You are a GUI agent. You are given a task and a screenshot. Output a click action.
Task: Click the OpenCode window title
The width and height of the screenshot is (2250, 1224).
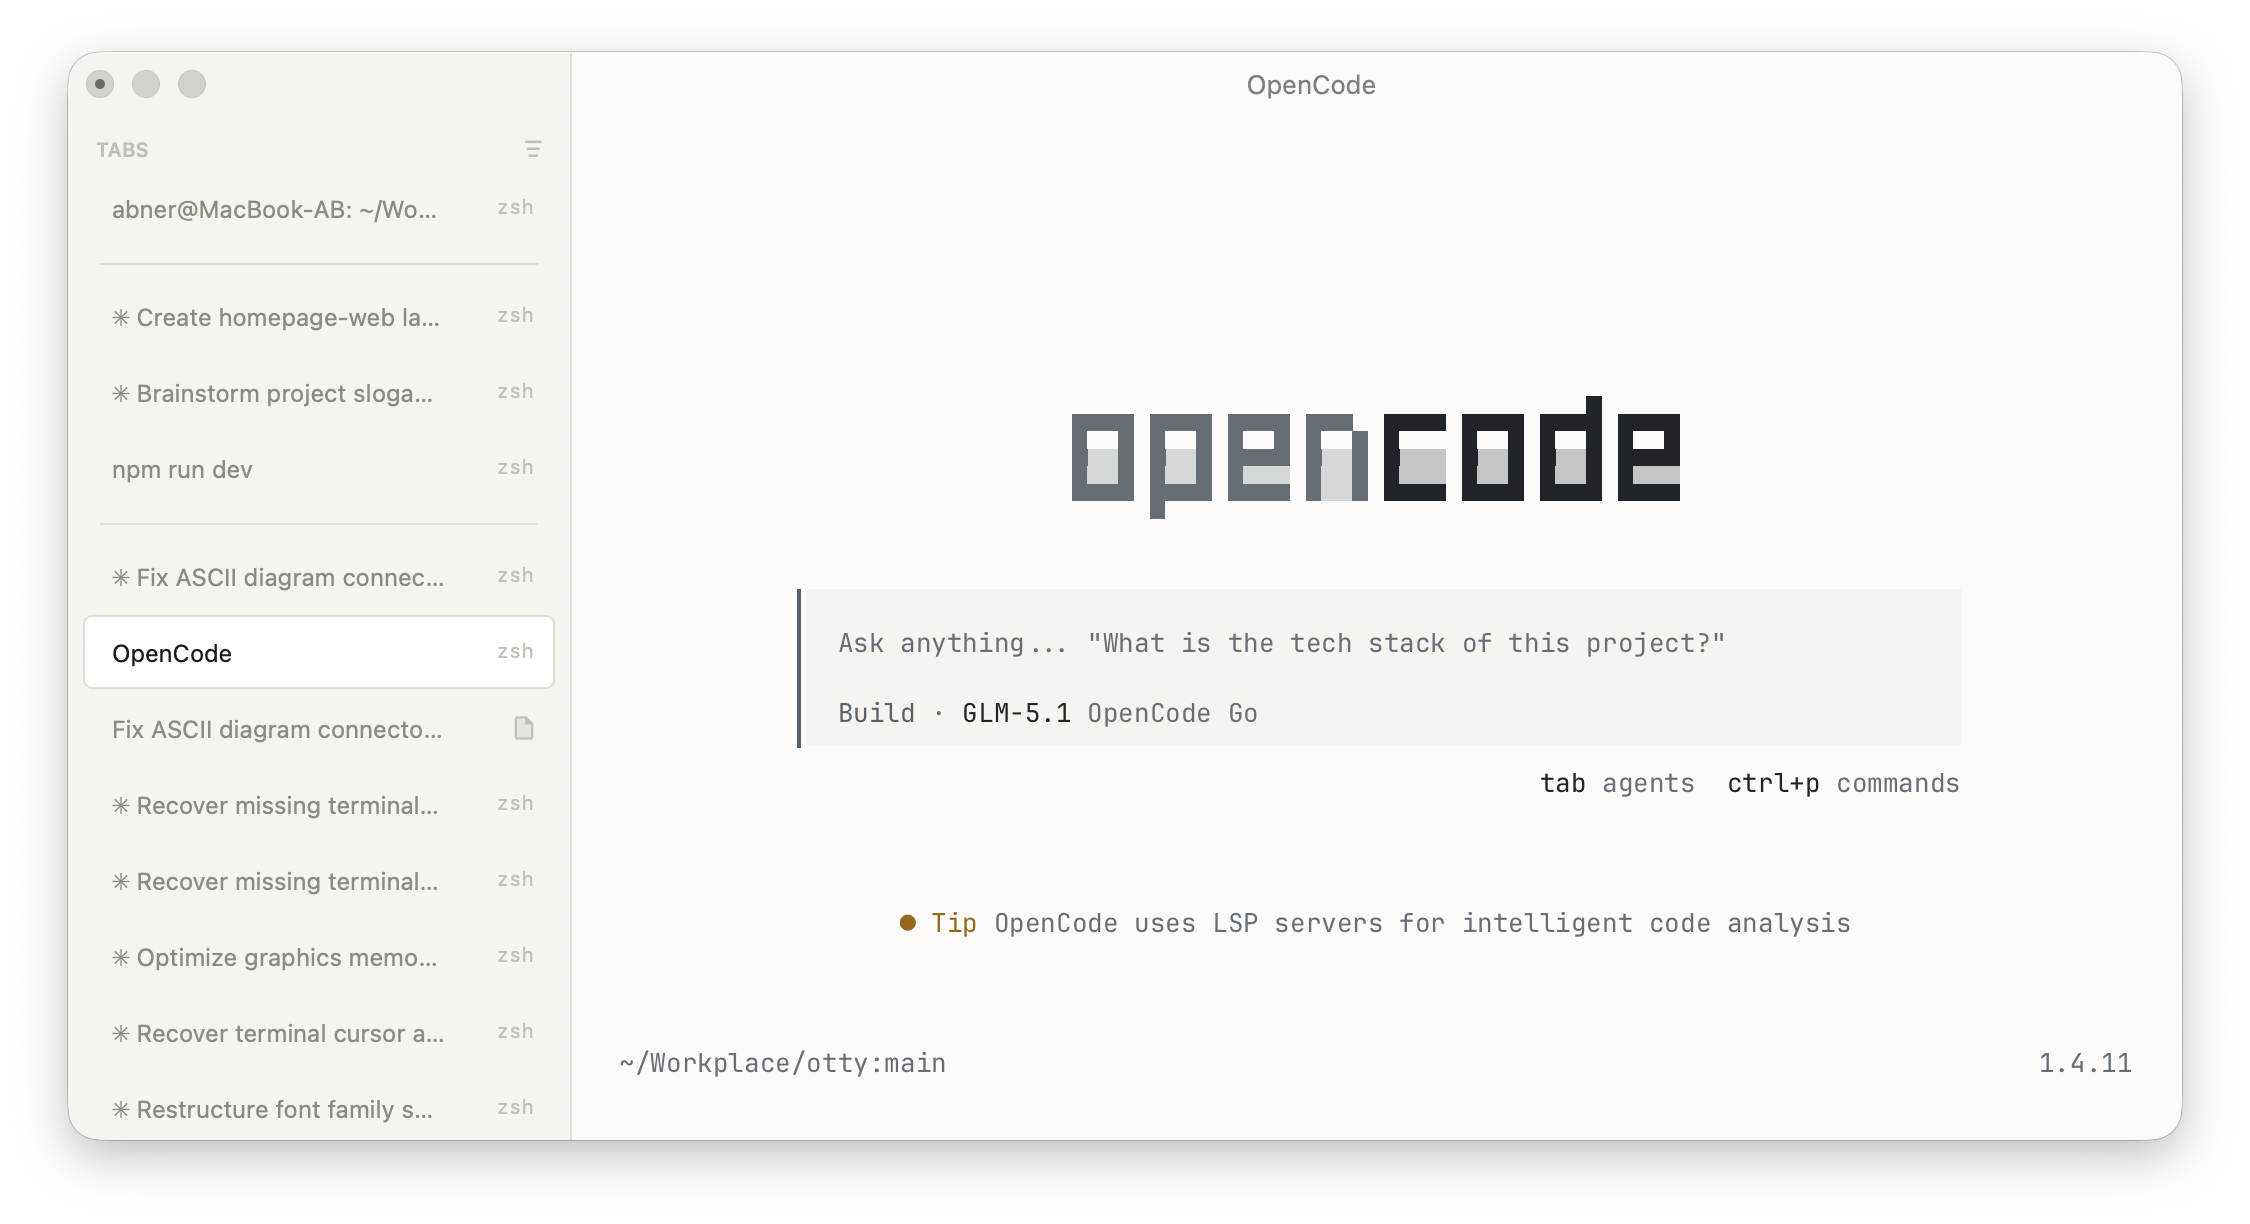tap(1311, 85)
